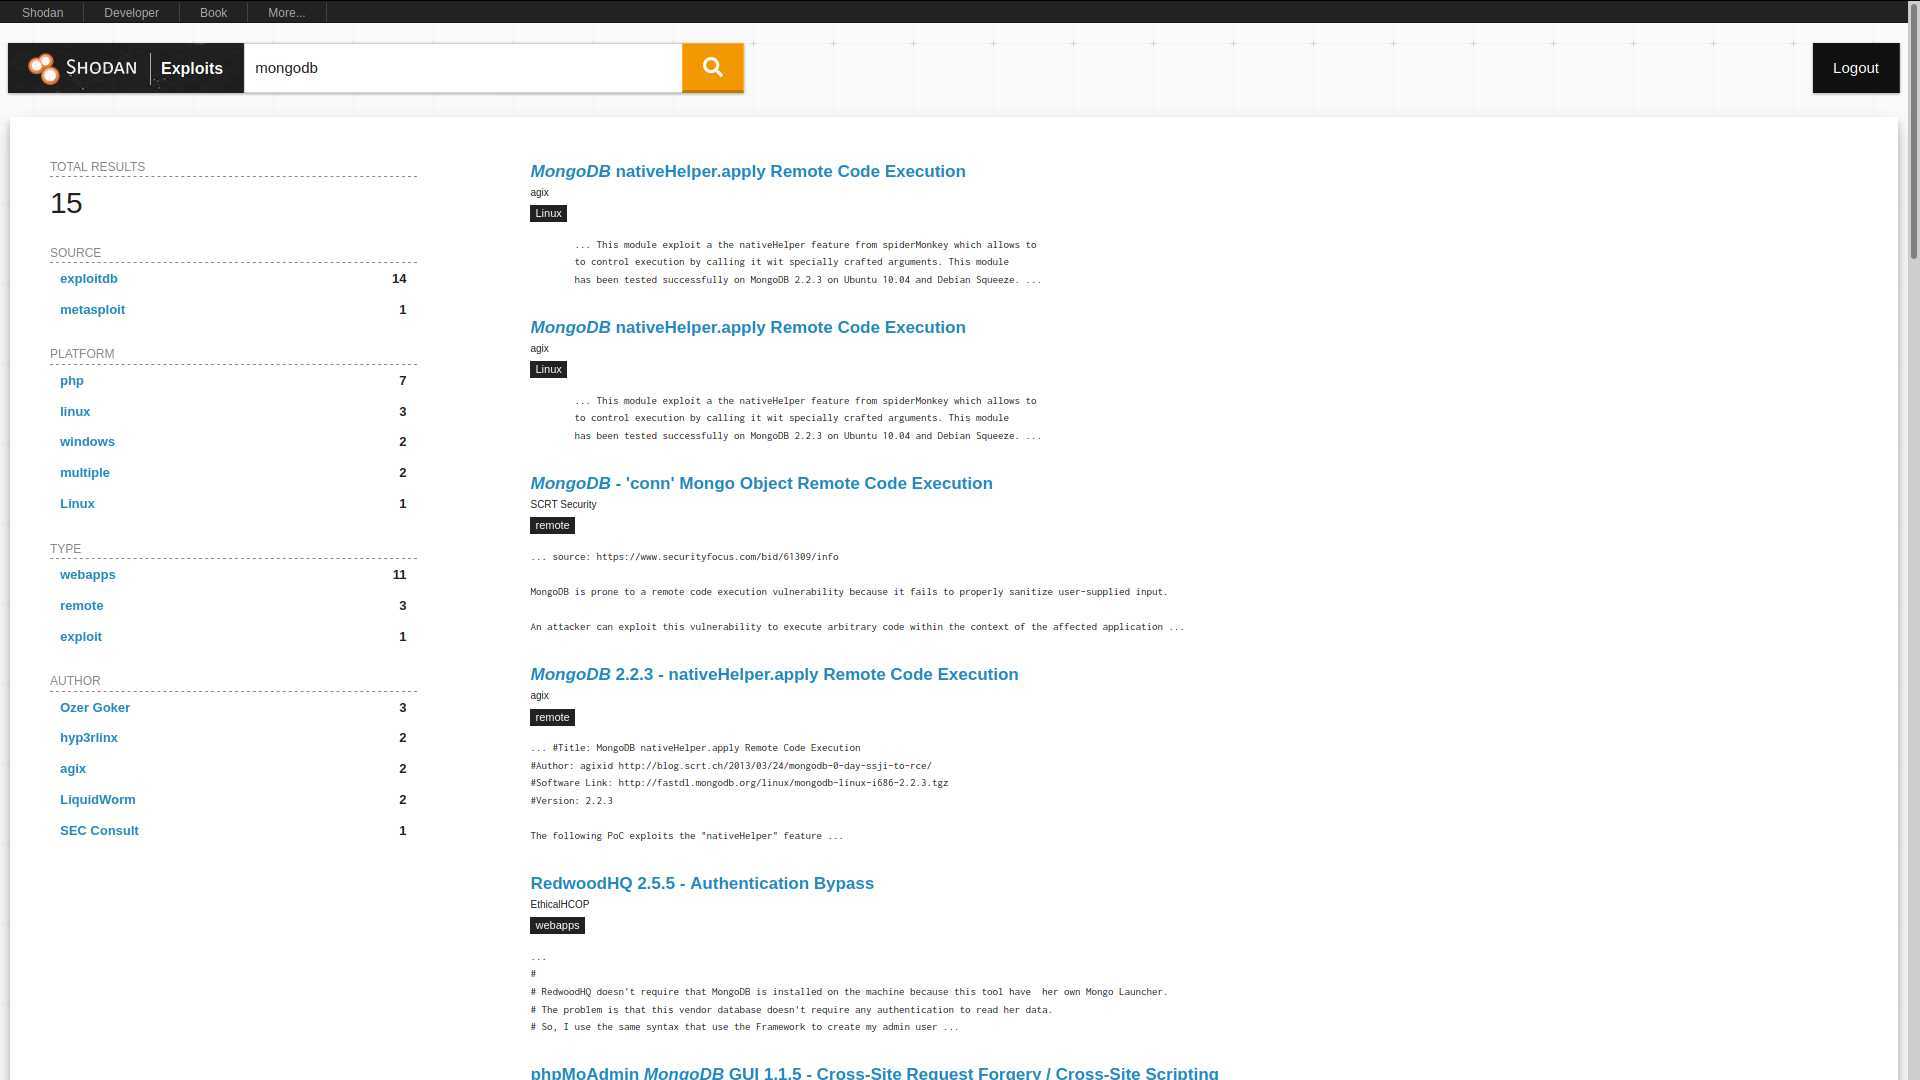Viewport: 1920px width, 1080px height.
Task: Click the orange magnifying glass search button
Action: pyautogui.click(x=712, y=67)
